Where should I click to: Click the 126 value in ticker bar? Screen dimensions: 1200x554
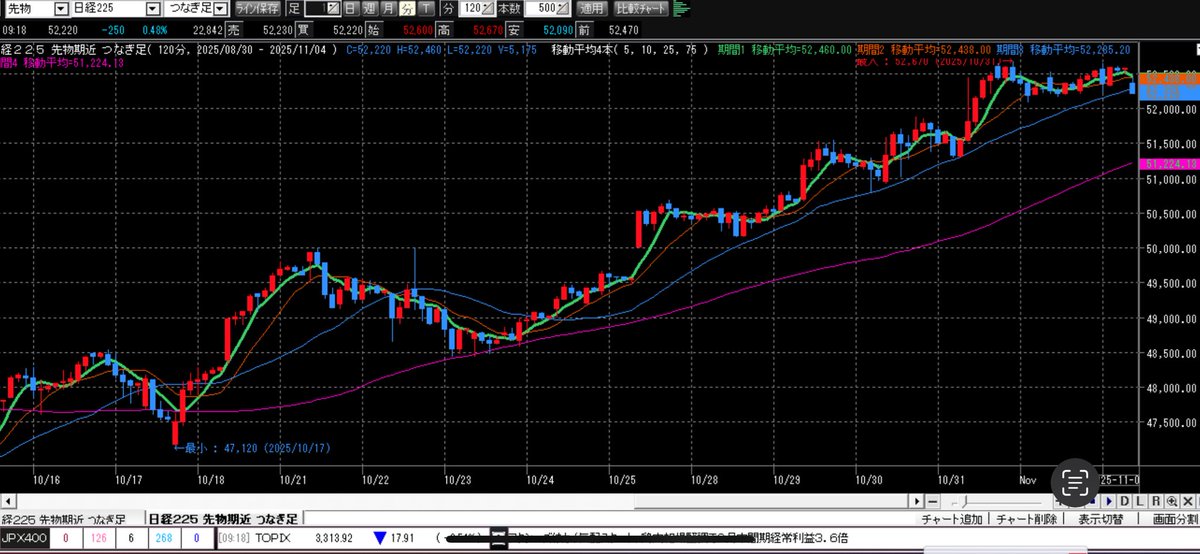coord(101,539)
